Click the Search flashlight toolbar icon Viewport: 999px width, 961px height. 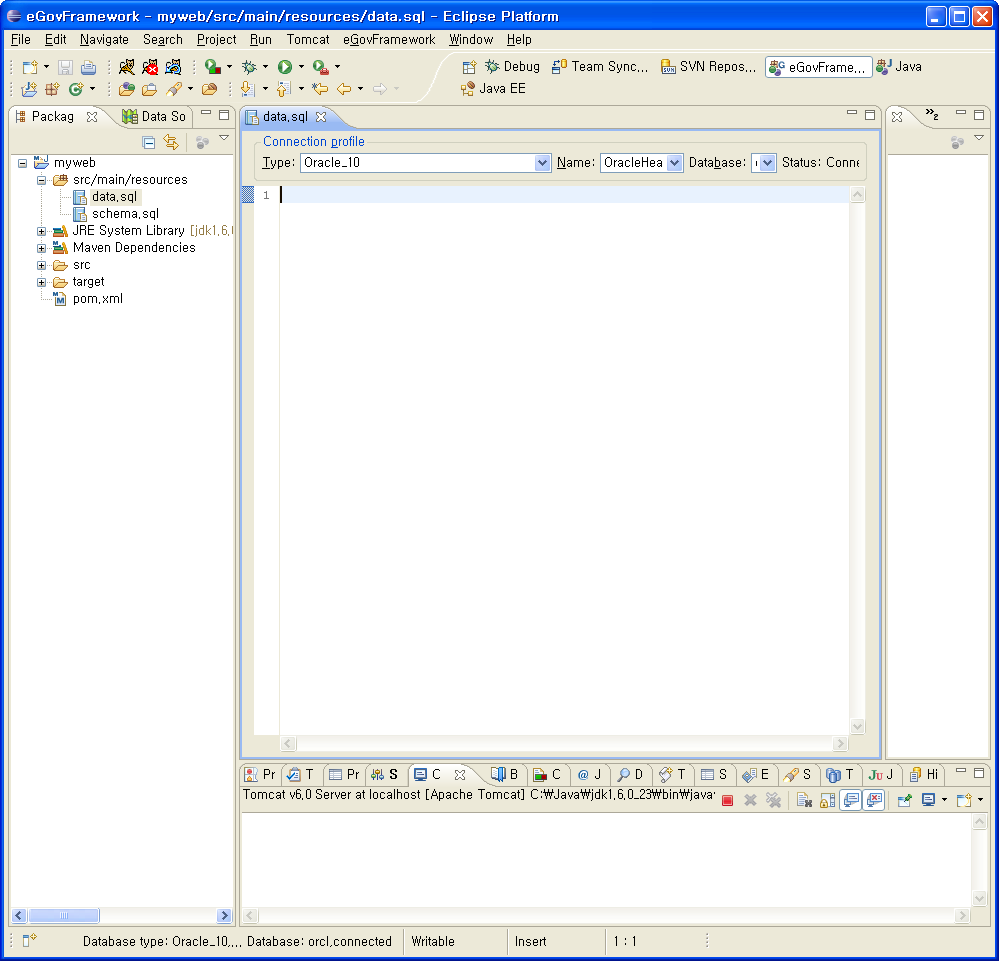(x=174, y=89)
